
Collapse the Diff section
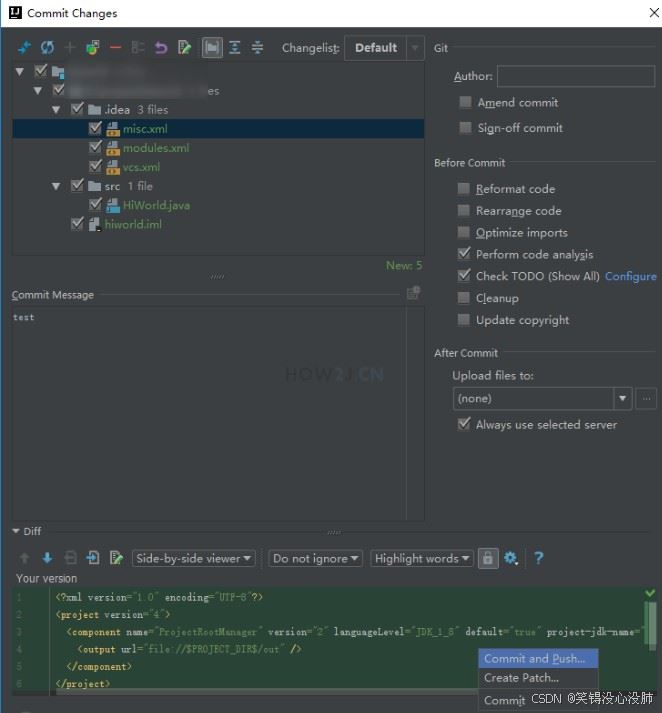(x=16, y=531)
